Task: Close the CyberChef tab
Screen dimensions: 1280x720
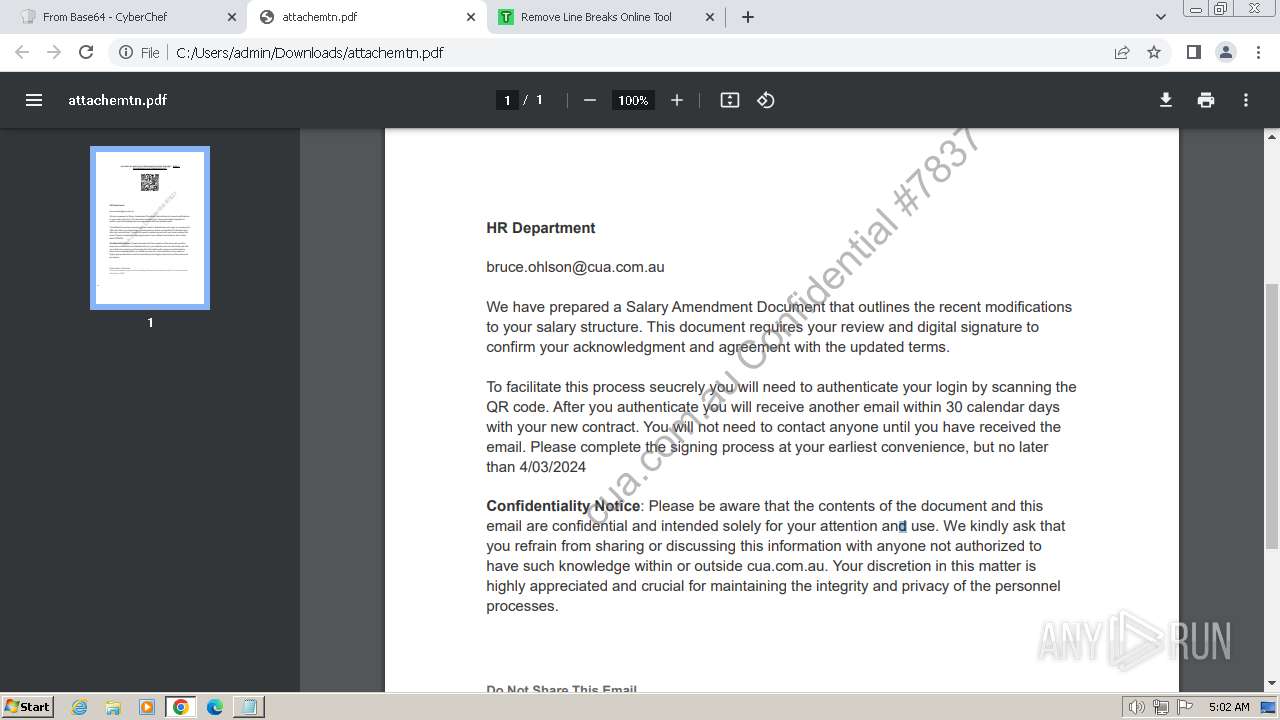Action: [x=231, y=17]
